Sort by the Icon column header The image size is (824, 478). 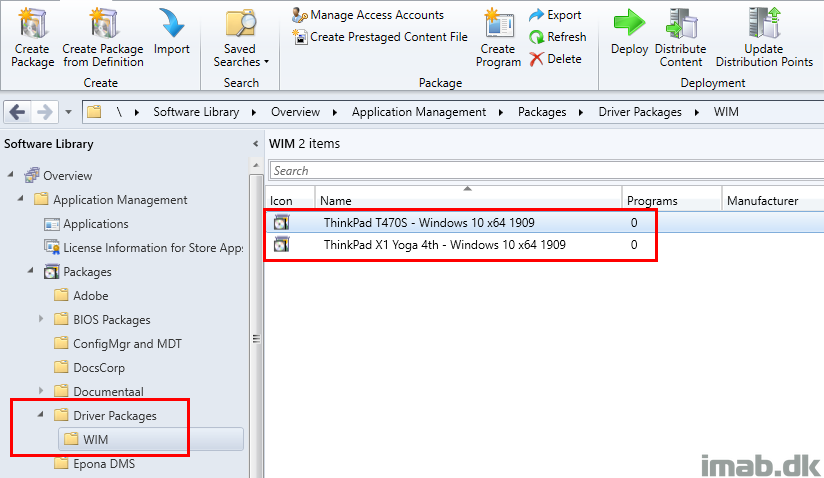(281, 201)
